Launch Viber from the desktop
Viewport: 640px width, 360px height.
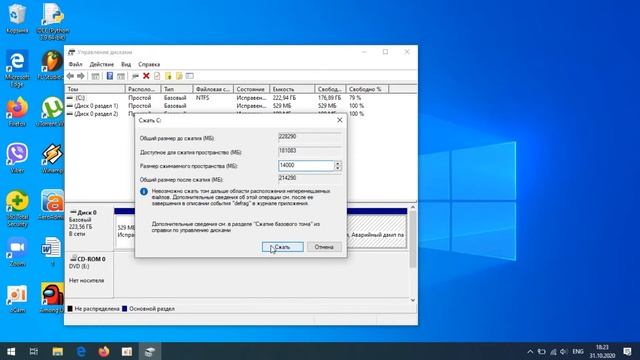17,158
